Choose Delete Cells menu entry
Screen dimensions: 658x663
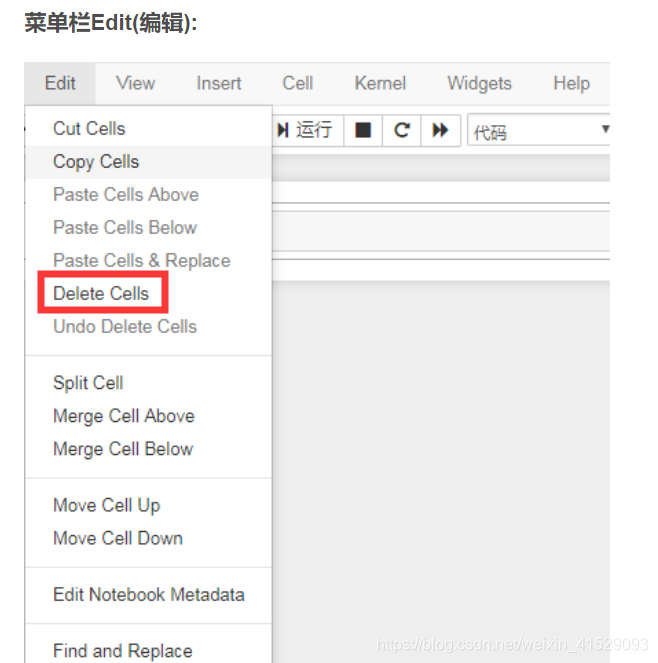pos(148,293)
